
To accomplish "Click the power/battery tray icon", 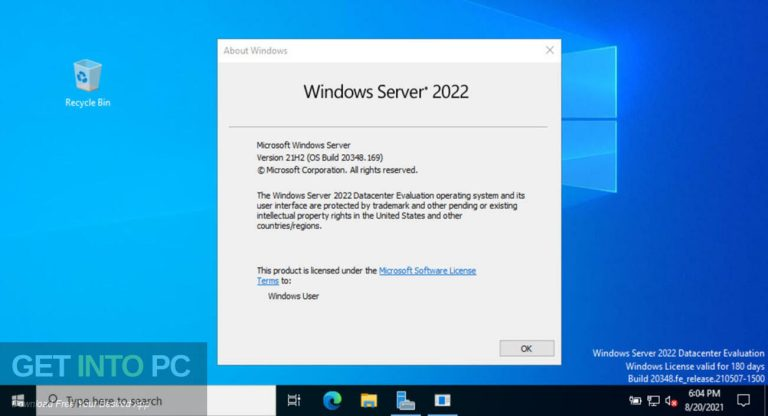I will [635, 401].
